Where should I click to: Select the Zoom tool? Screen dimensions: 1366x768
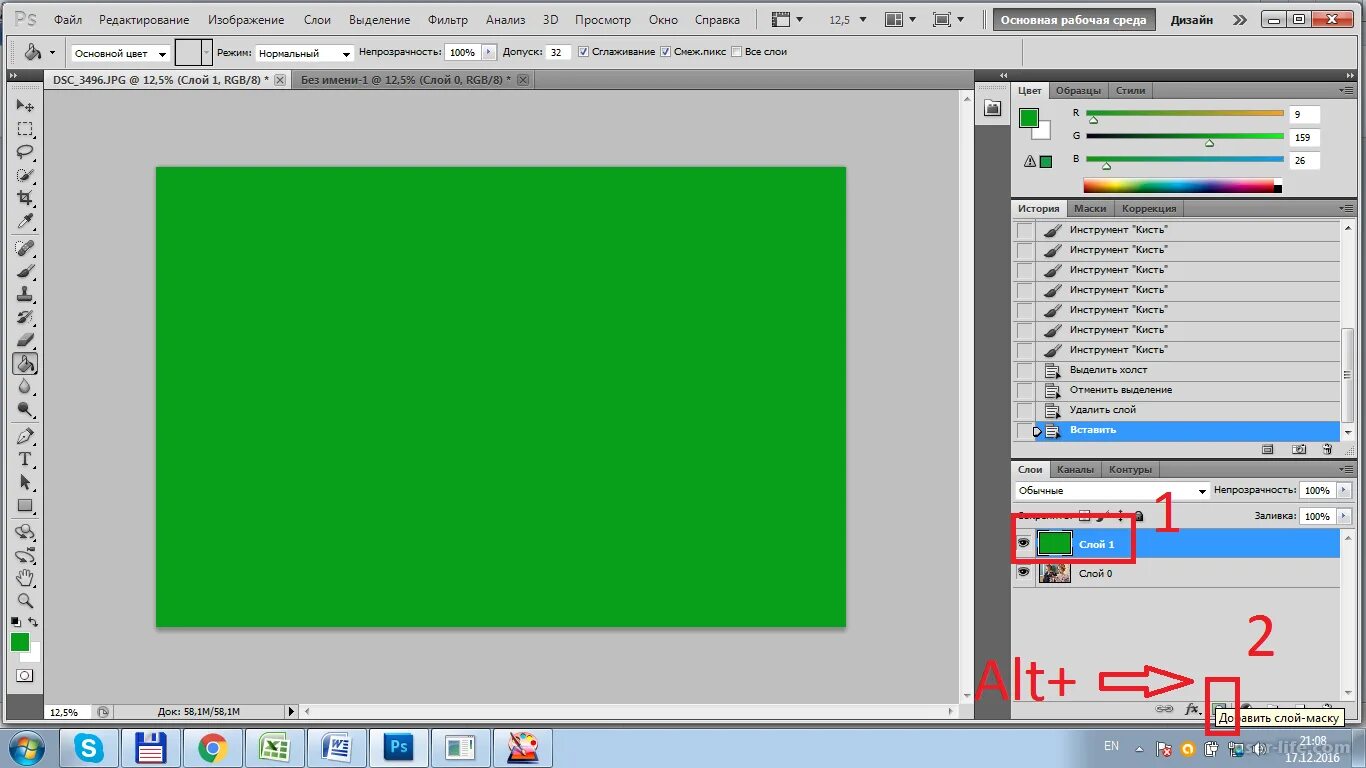tap(25, 601)
